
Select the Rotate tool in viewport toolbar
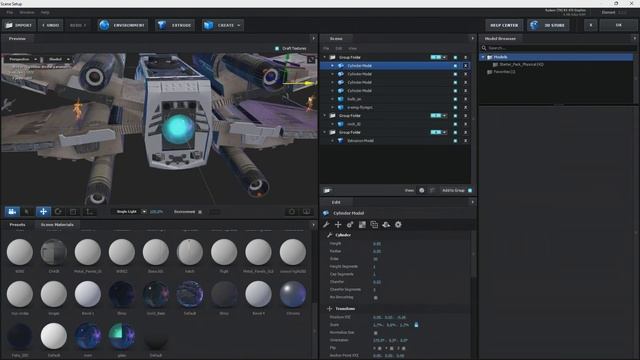click(x=58, y=211)
